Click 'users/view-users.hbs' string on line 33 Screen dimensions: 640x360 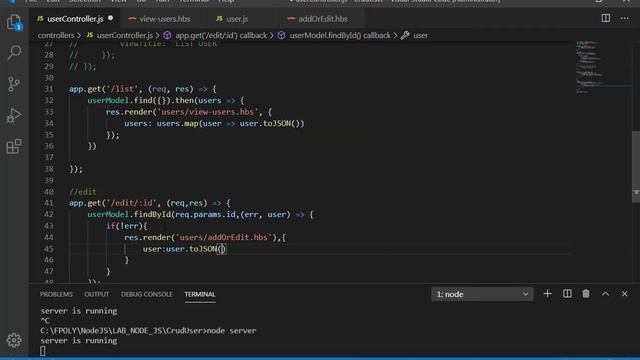(208, 112)
